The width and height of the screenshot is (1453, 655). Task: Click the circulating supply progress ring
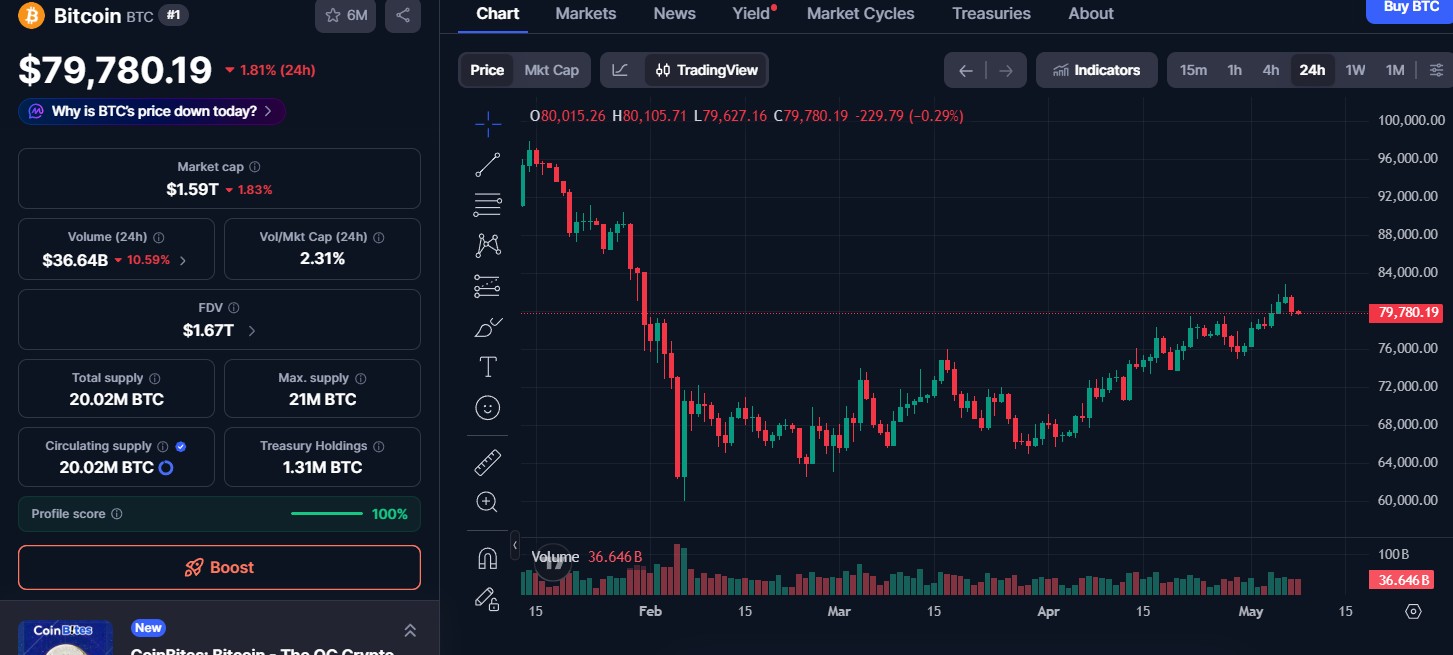[x=167, y=467]
